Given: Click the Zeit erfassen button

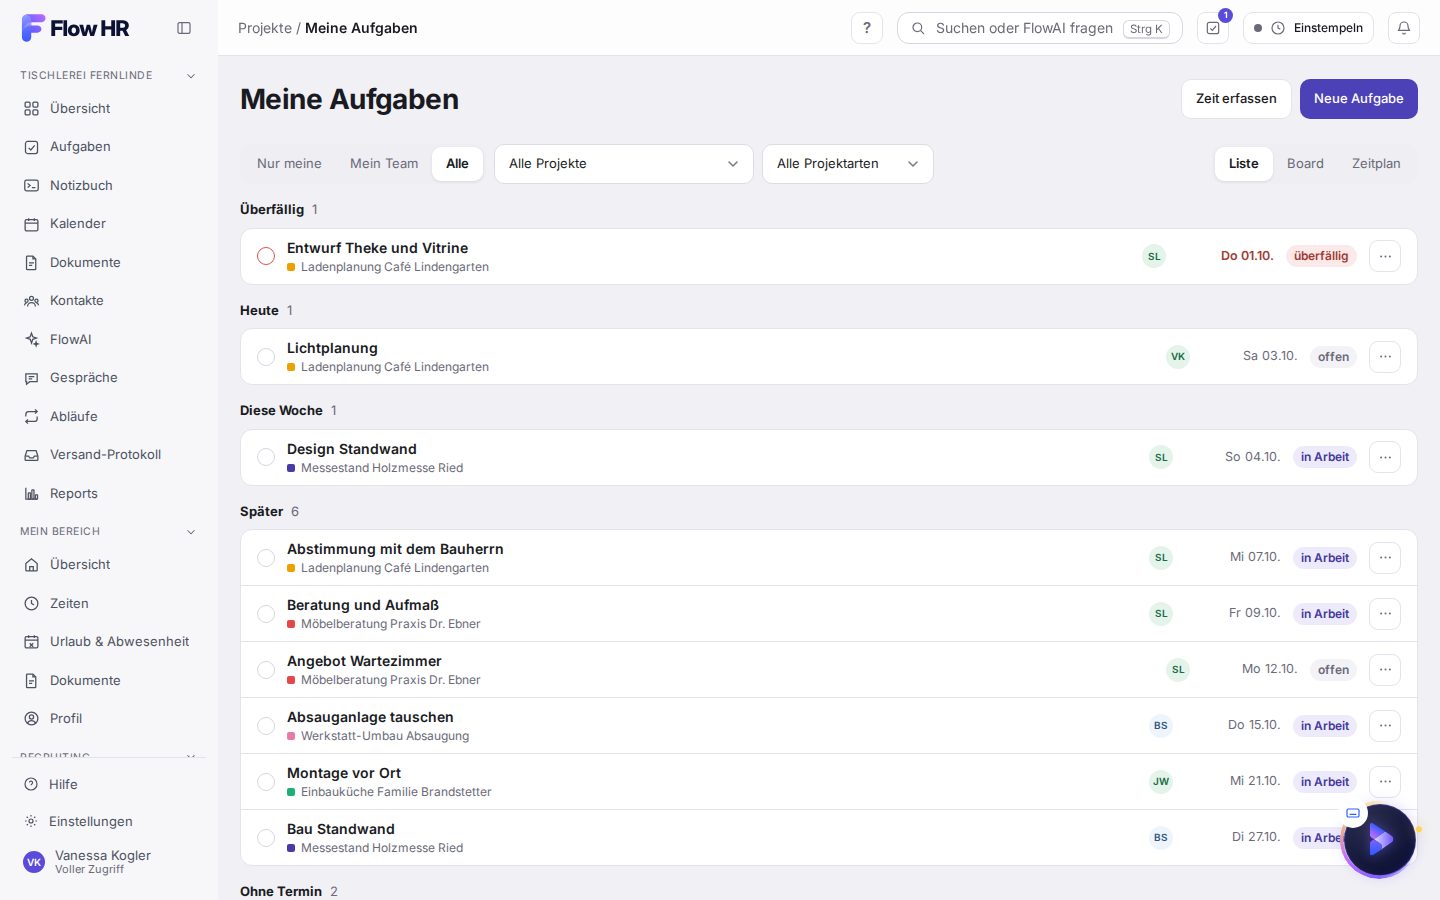Looking at the screenshot, I should (1236, 99).
